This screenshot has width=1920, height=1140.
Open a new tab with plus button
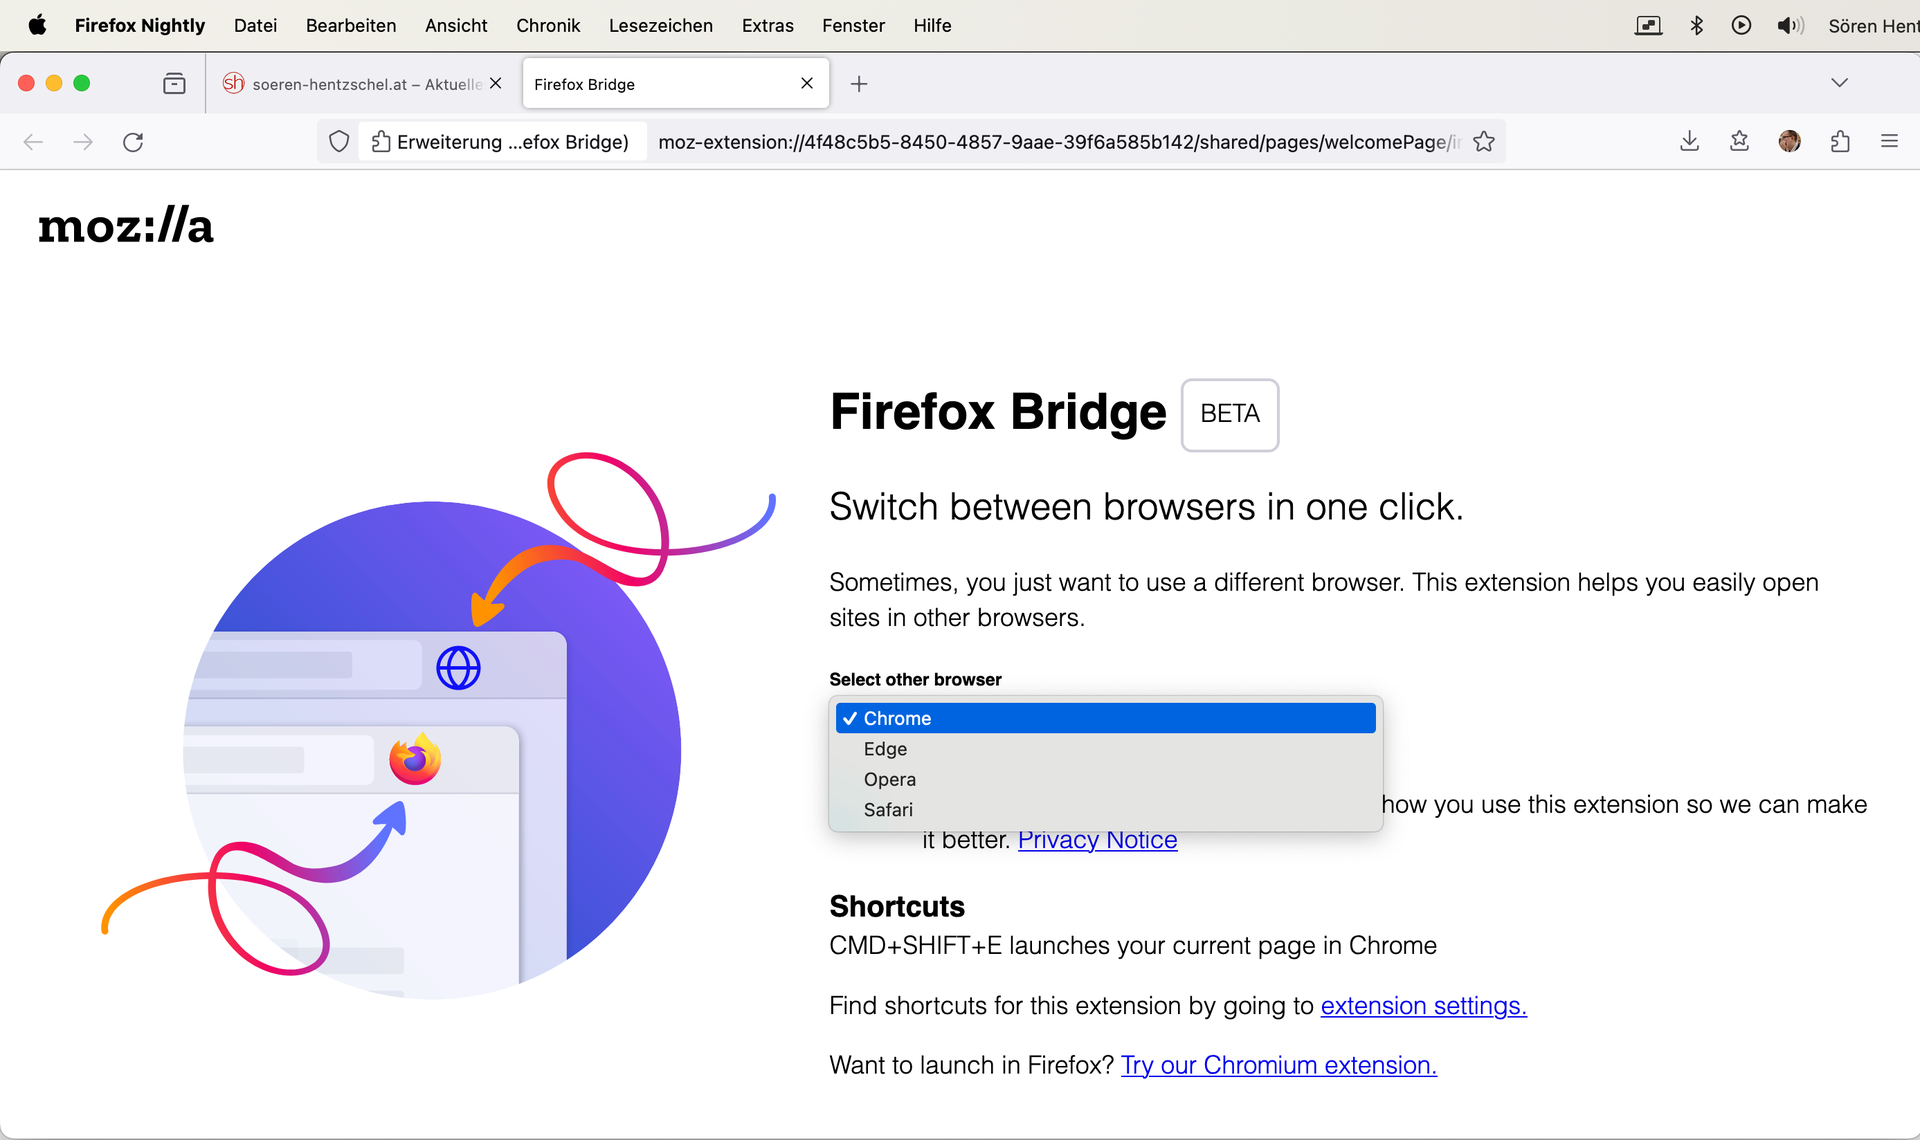click(x=859, y=84)
